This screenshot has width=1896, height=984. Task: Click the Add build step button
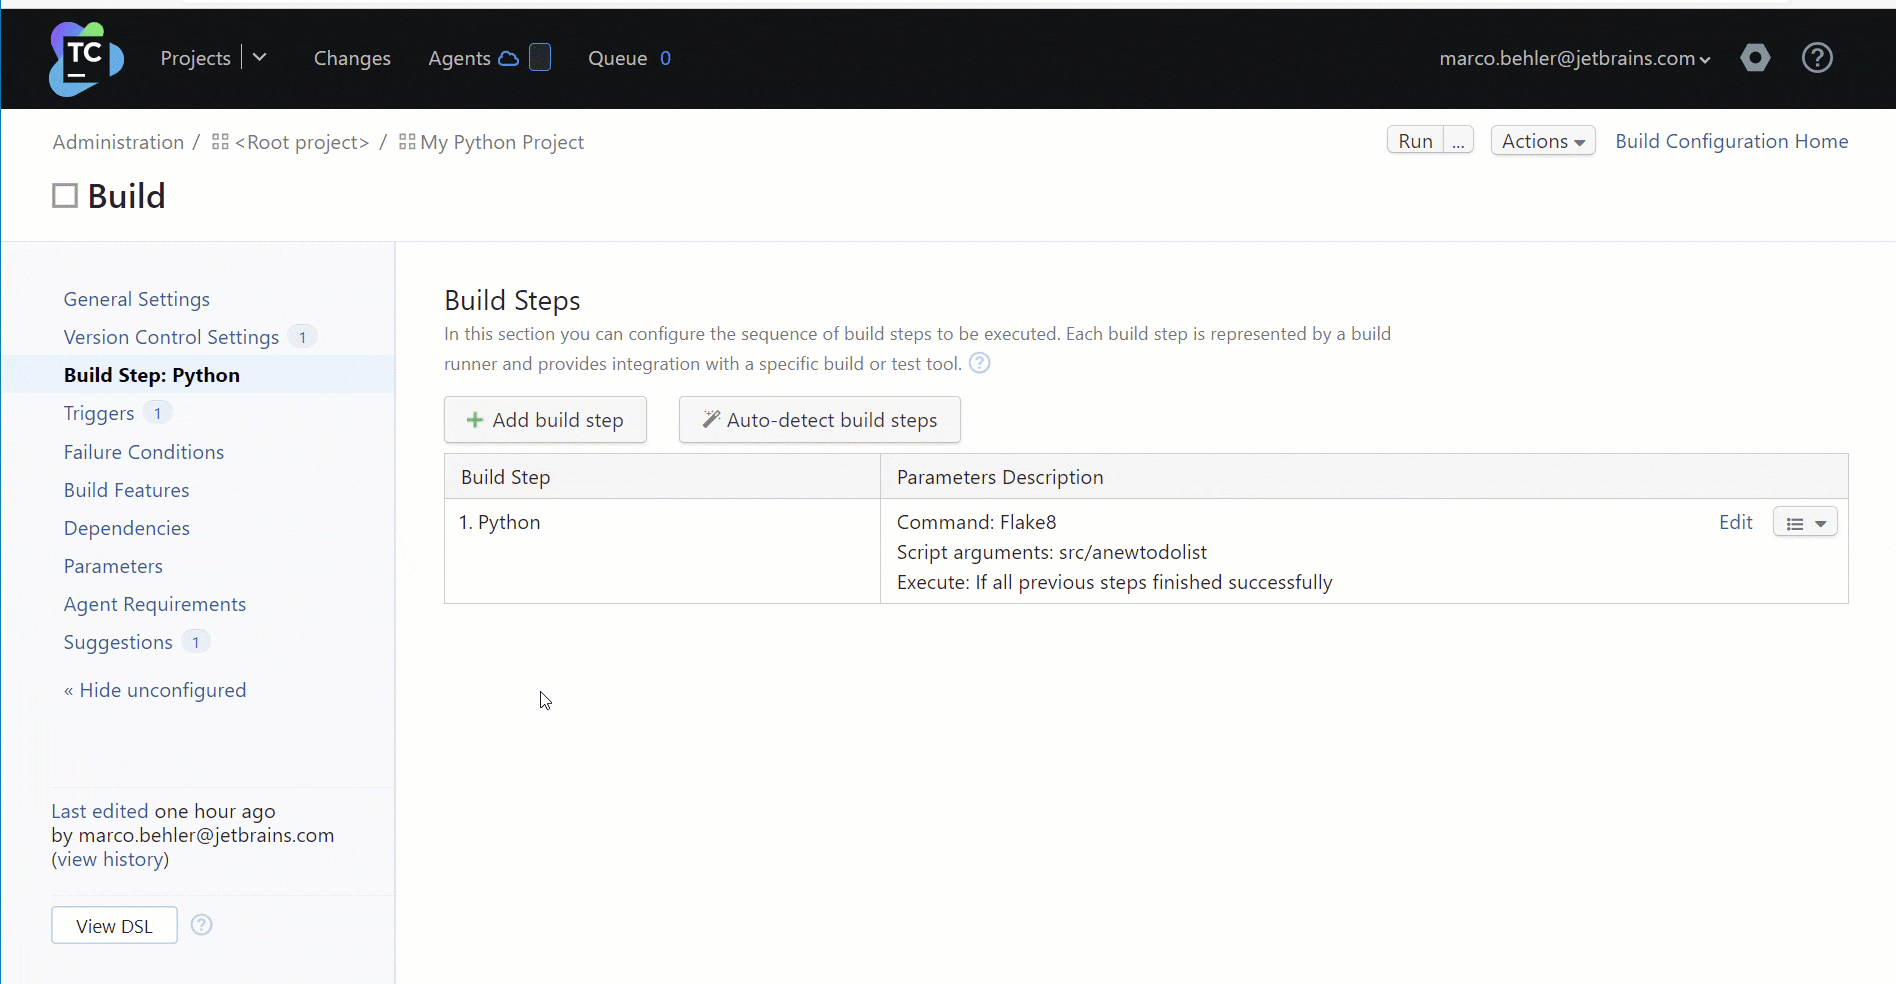(545, 419)
